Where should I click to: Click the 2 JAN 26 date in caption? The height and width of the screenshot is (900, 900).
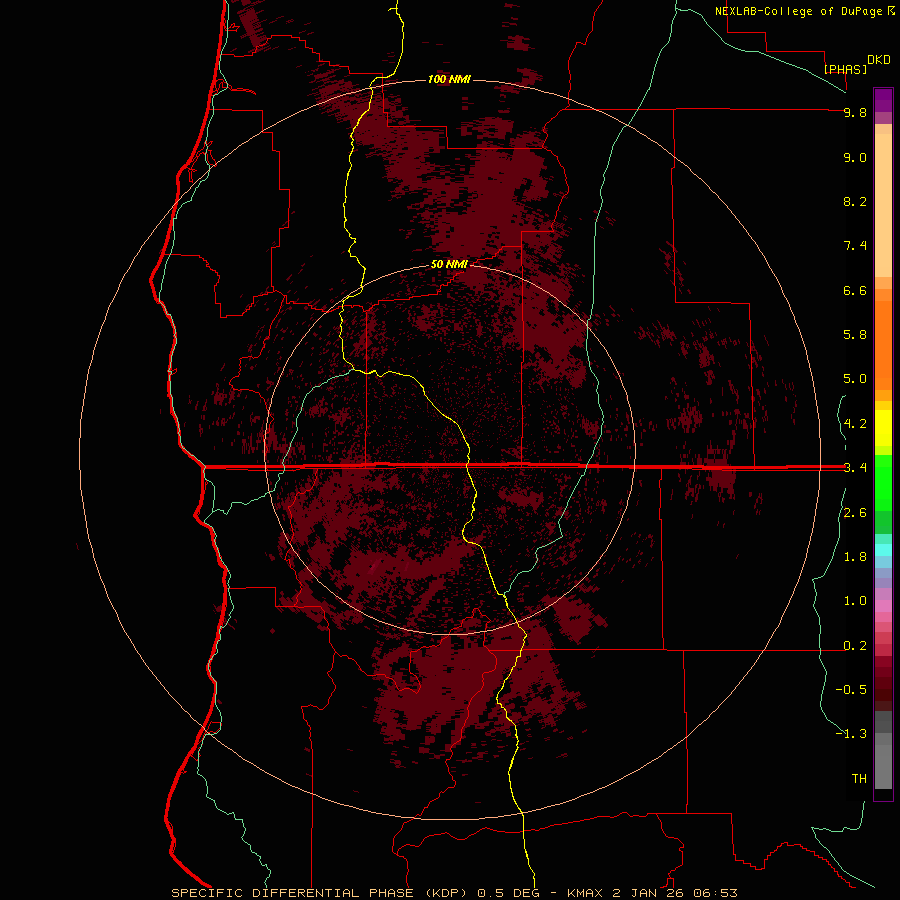coord(646,893)
